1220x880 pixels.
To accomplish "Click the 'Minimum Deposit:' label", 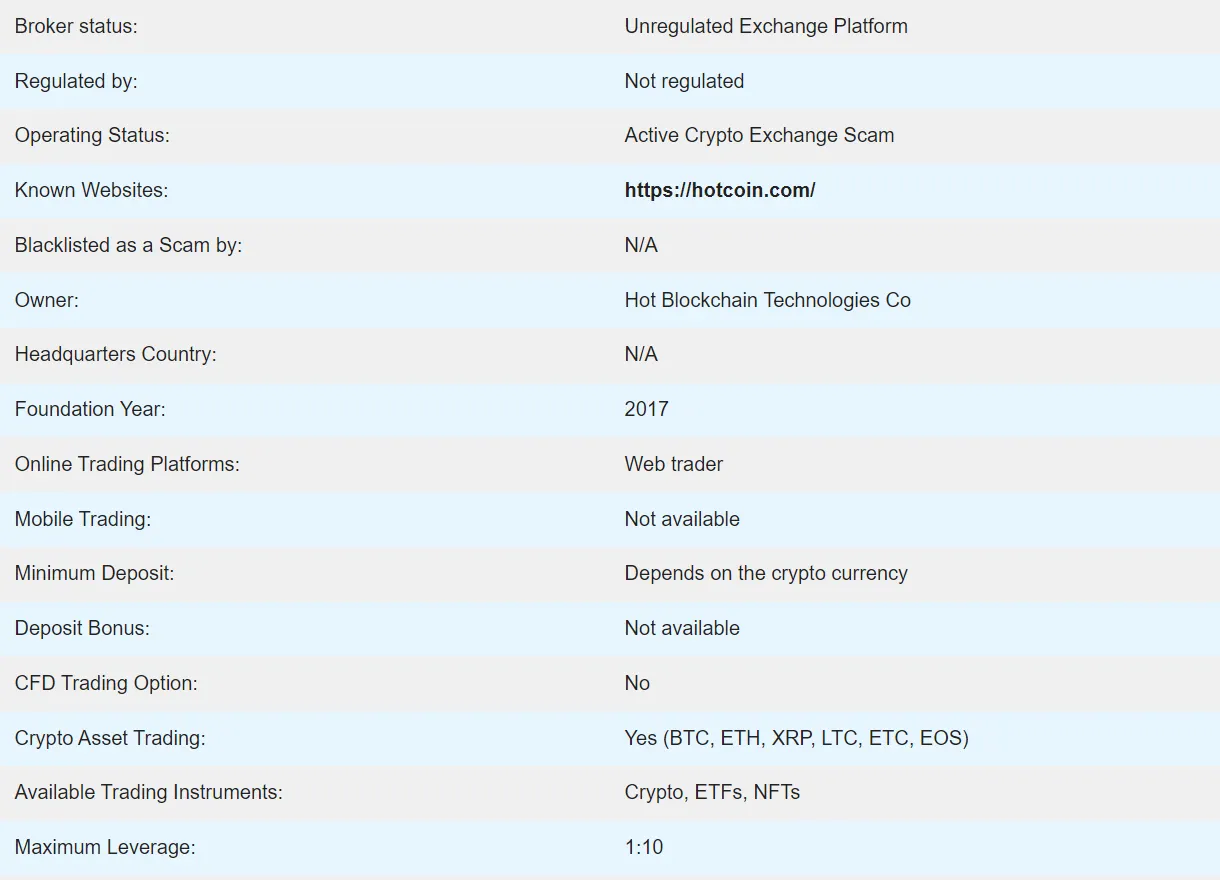I will pyautogui.click(x=94, y=573).
